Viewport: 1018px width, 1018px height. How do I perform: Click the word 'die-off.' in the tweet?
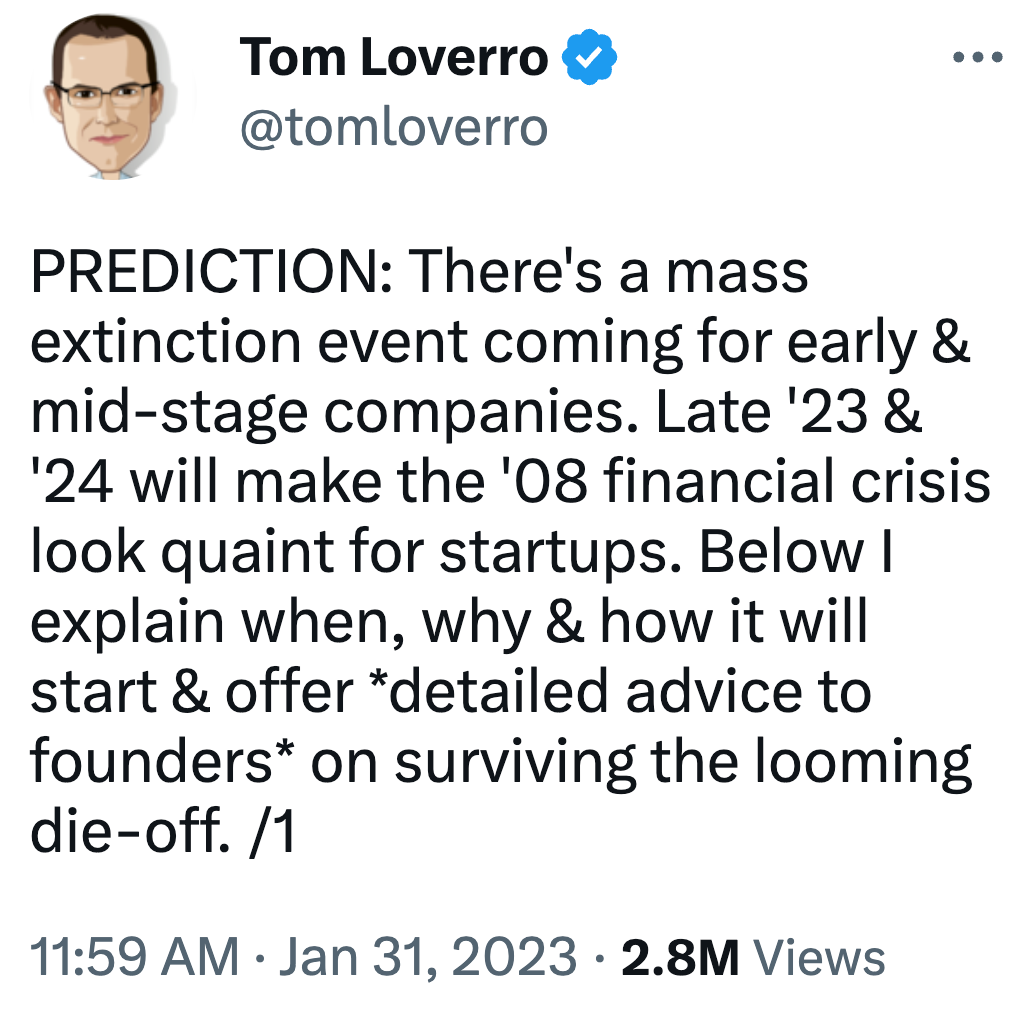[x=130, y=832]
